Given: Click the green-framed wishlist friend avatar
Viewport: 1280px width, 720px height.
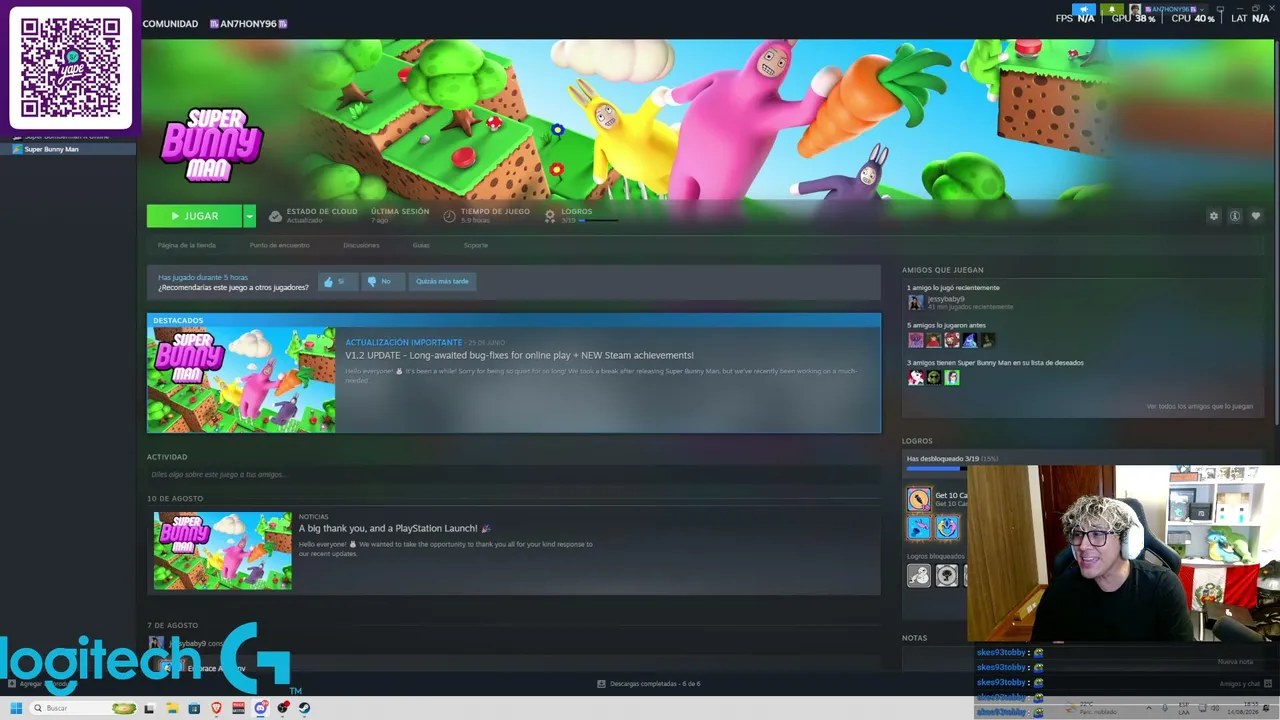Looking at the screenshot, I should 951,378.
